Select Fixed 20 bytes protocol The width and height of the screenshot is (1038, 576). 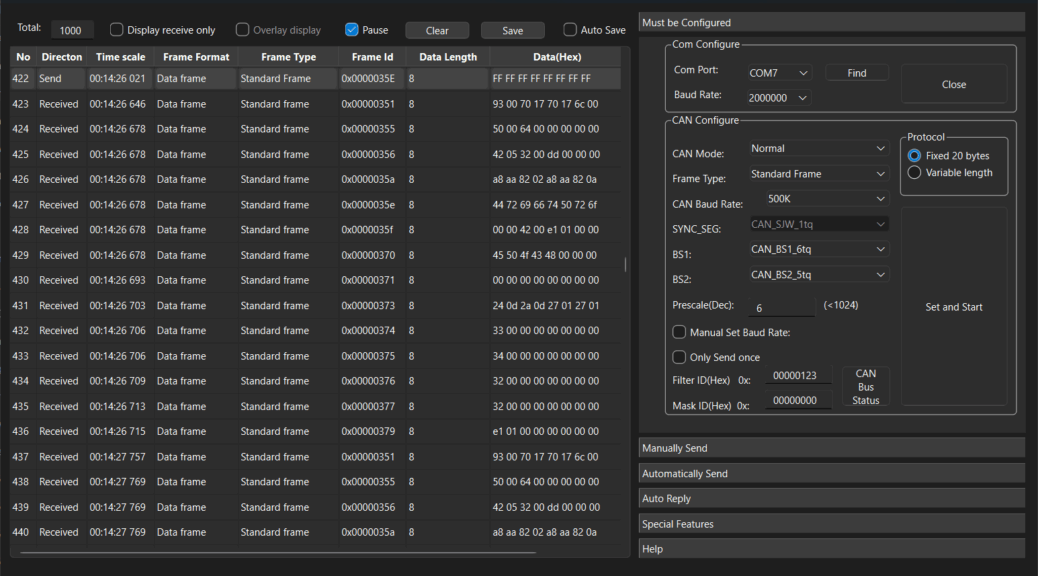coord(914,156)
